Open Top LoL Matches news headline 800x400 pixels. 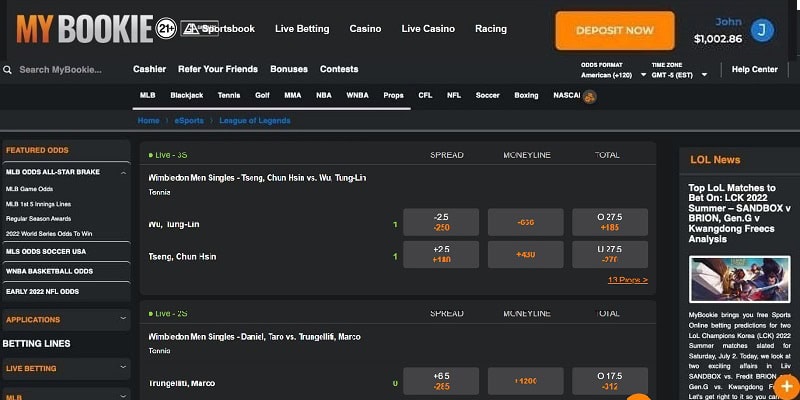739,213
